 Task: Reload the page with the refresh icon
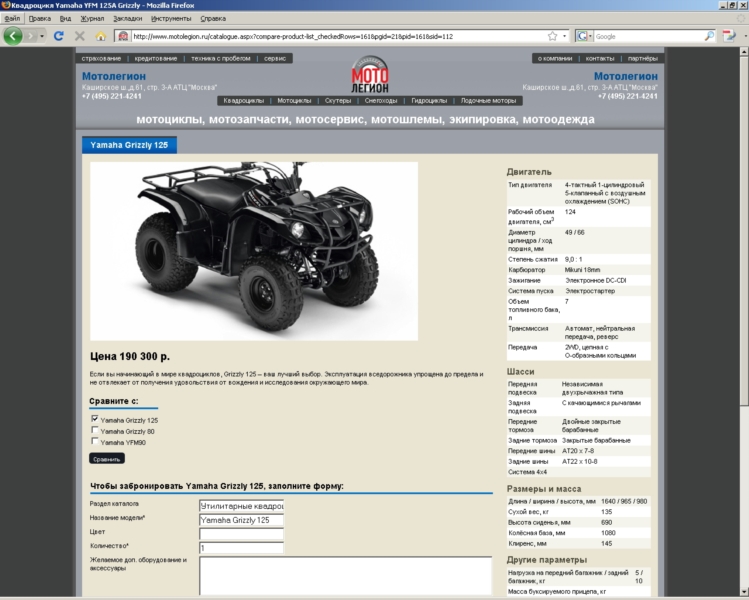click(x=59, y=36)
